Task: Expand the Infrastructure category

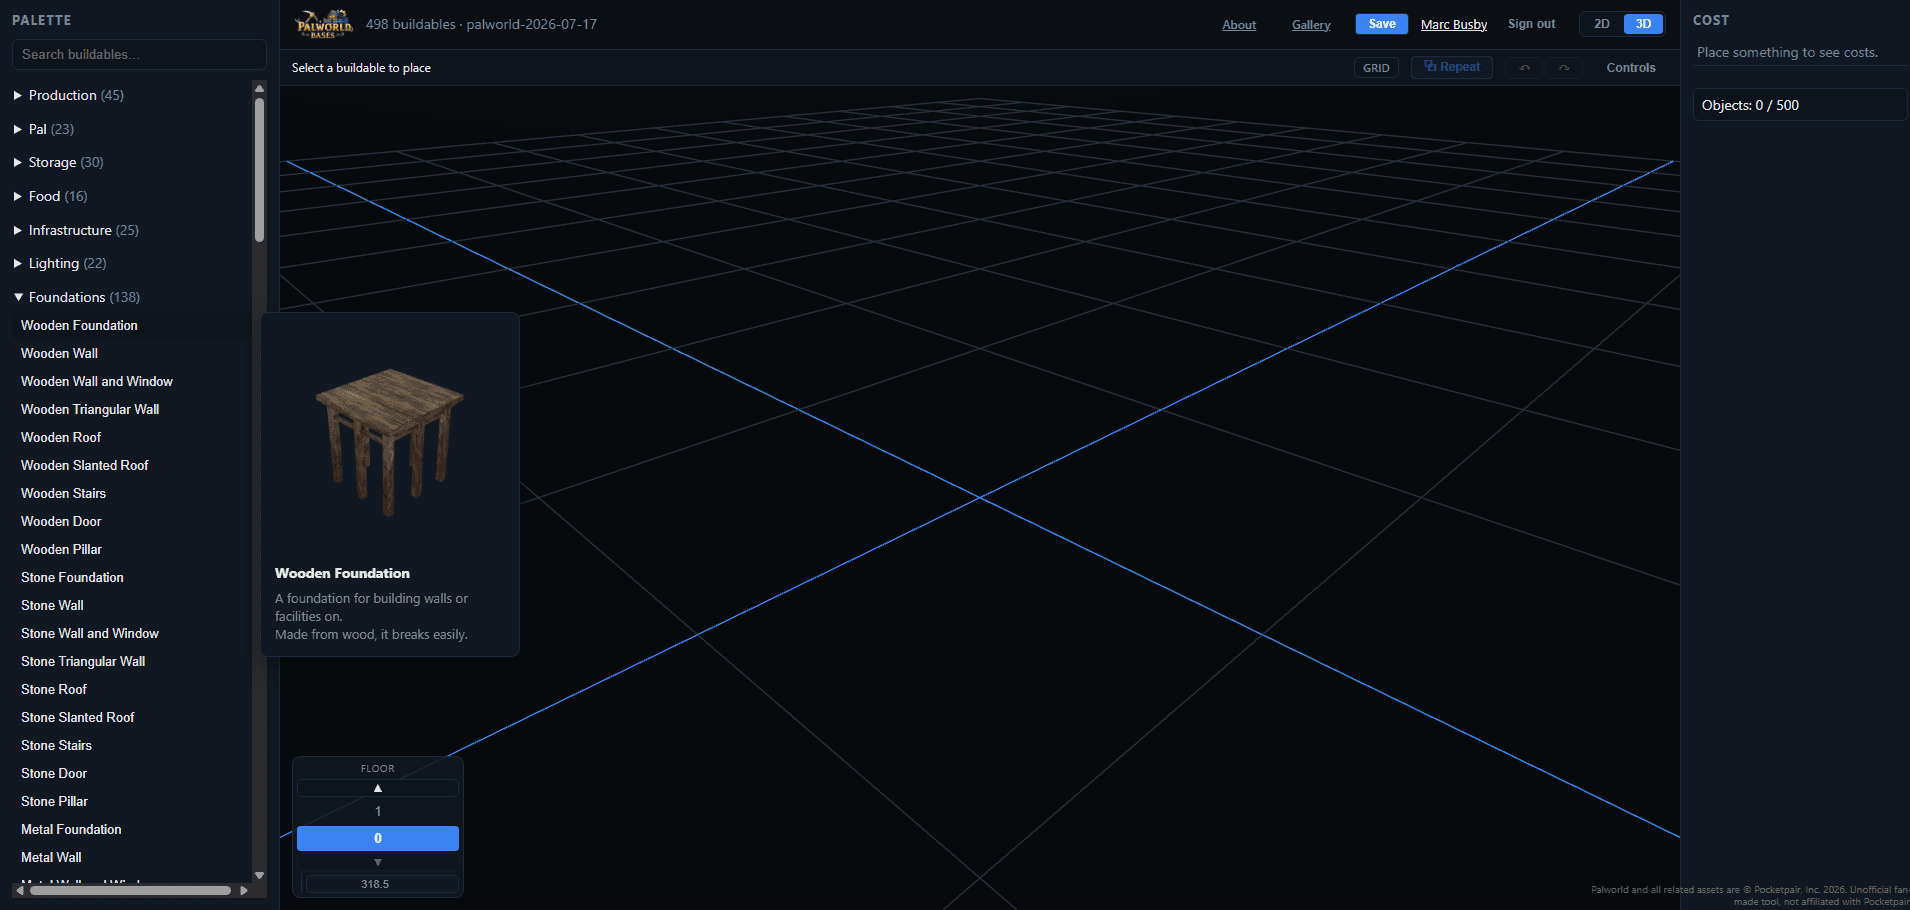Action: (76, 230)
